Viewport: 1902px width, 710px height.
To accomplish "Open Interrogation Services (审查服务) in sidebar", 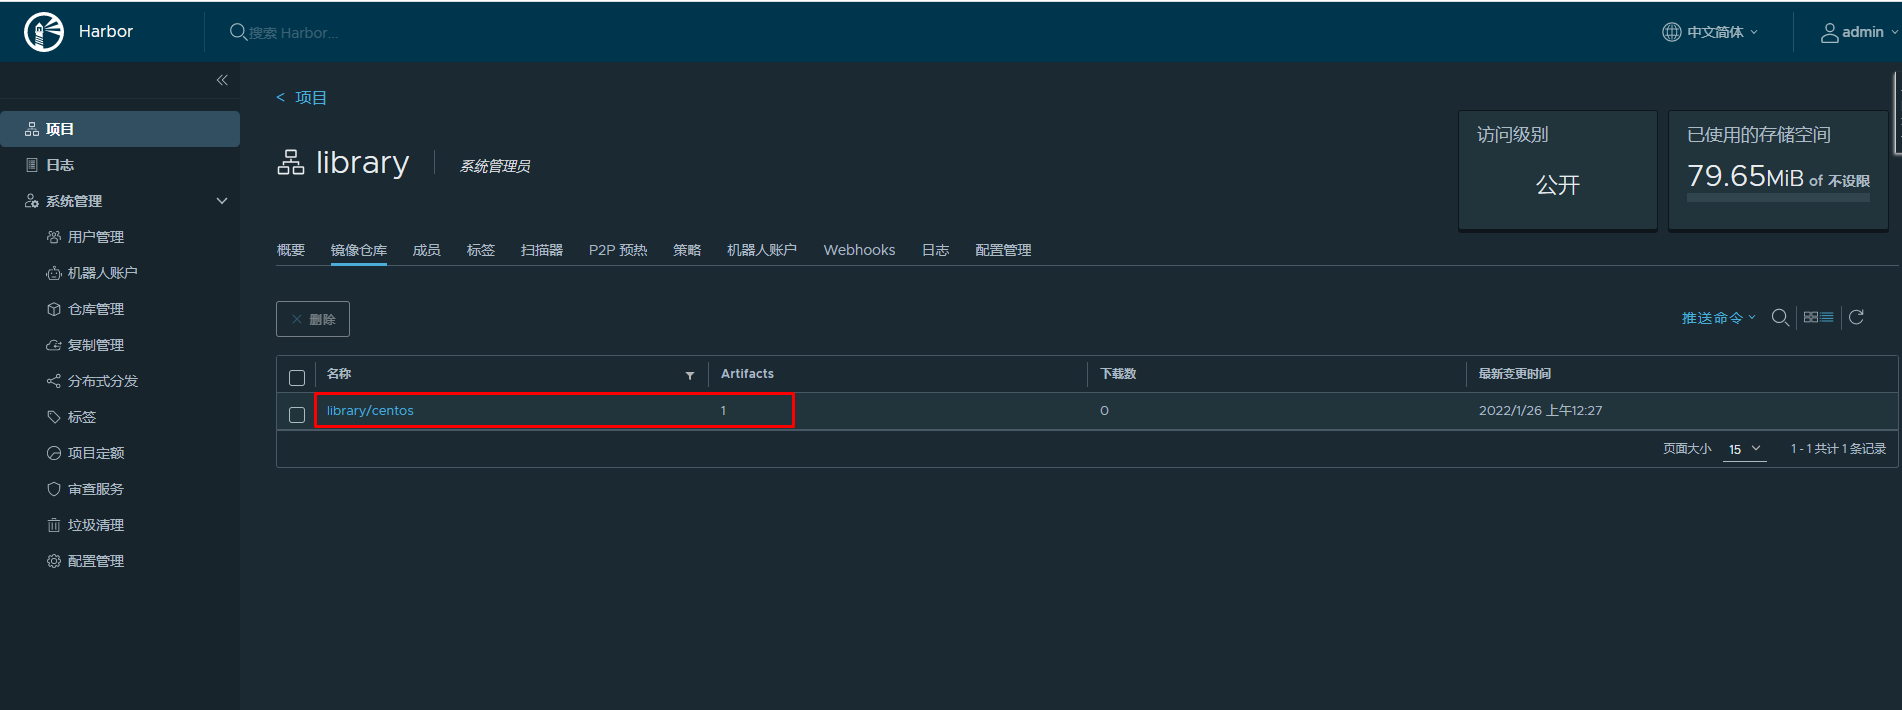I will [95, 489].
